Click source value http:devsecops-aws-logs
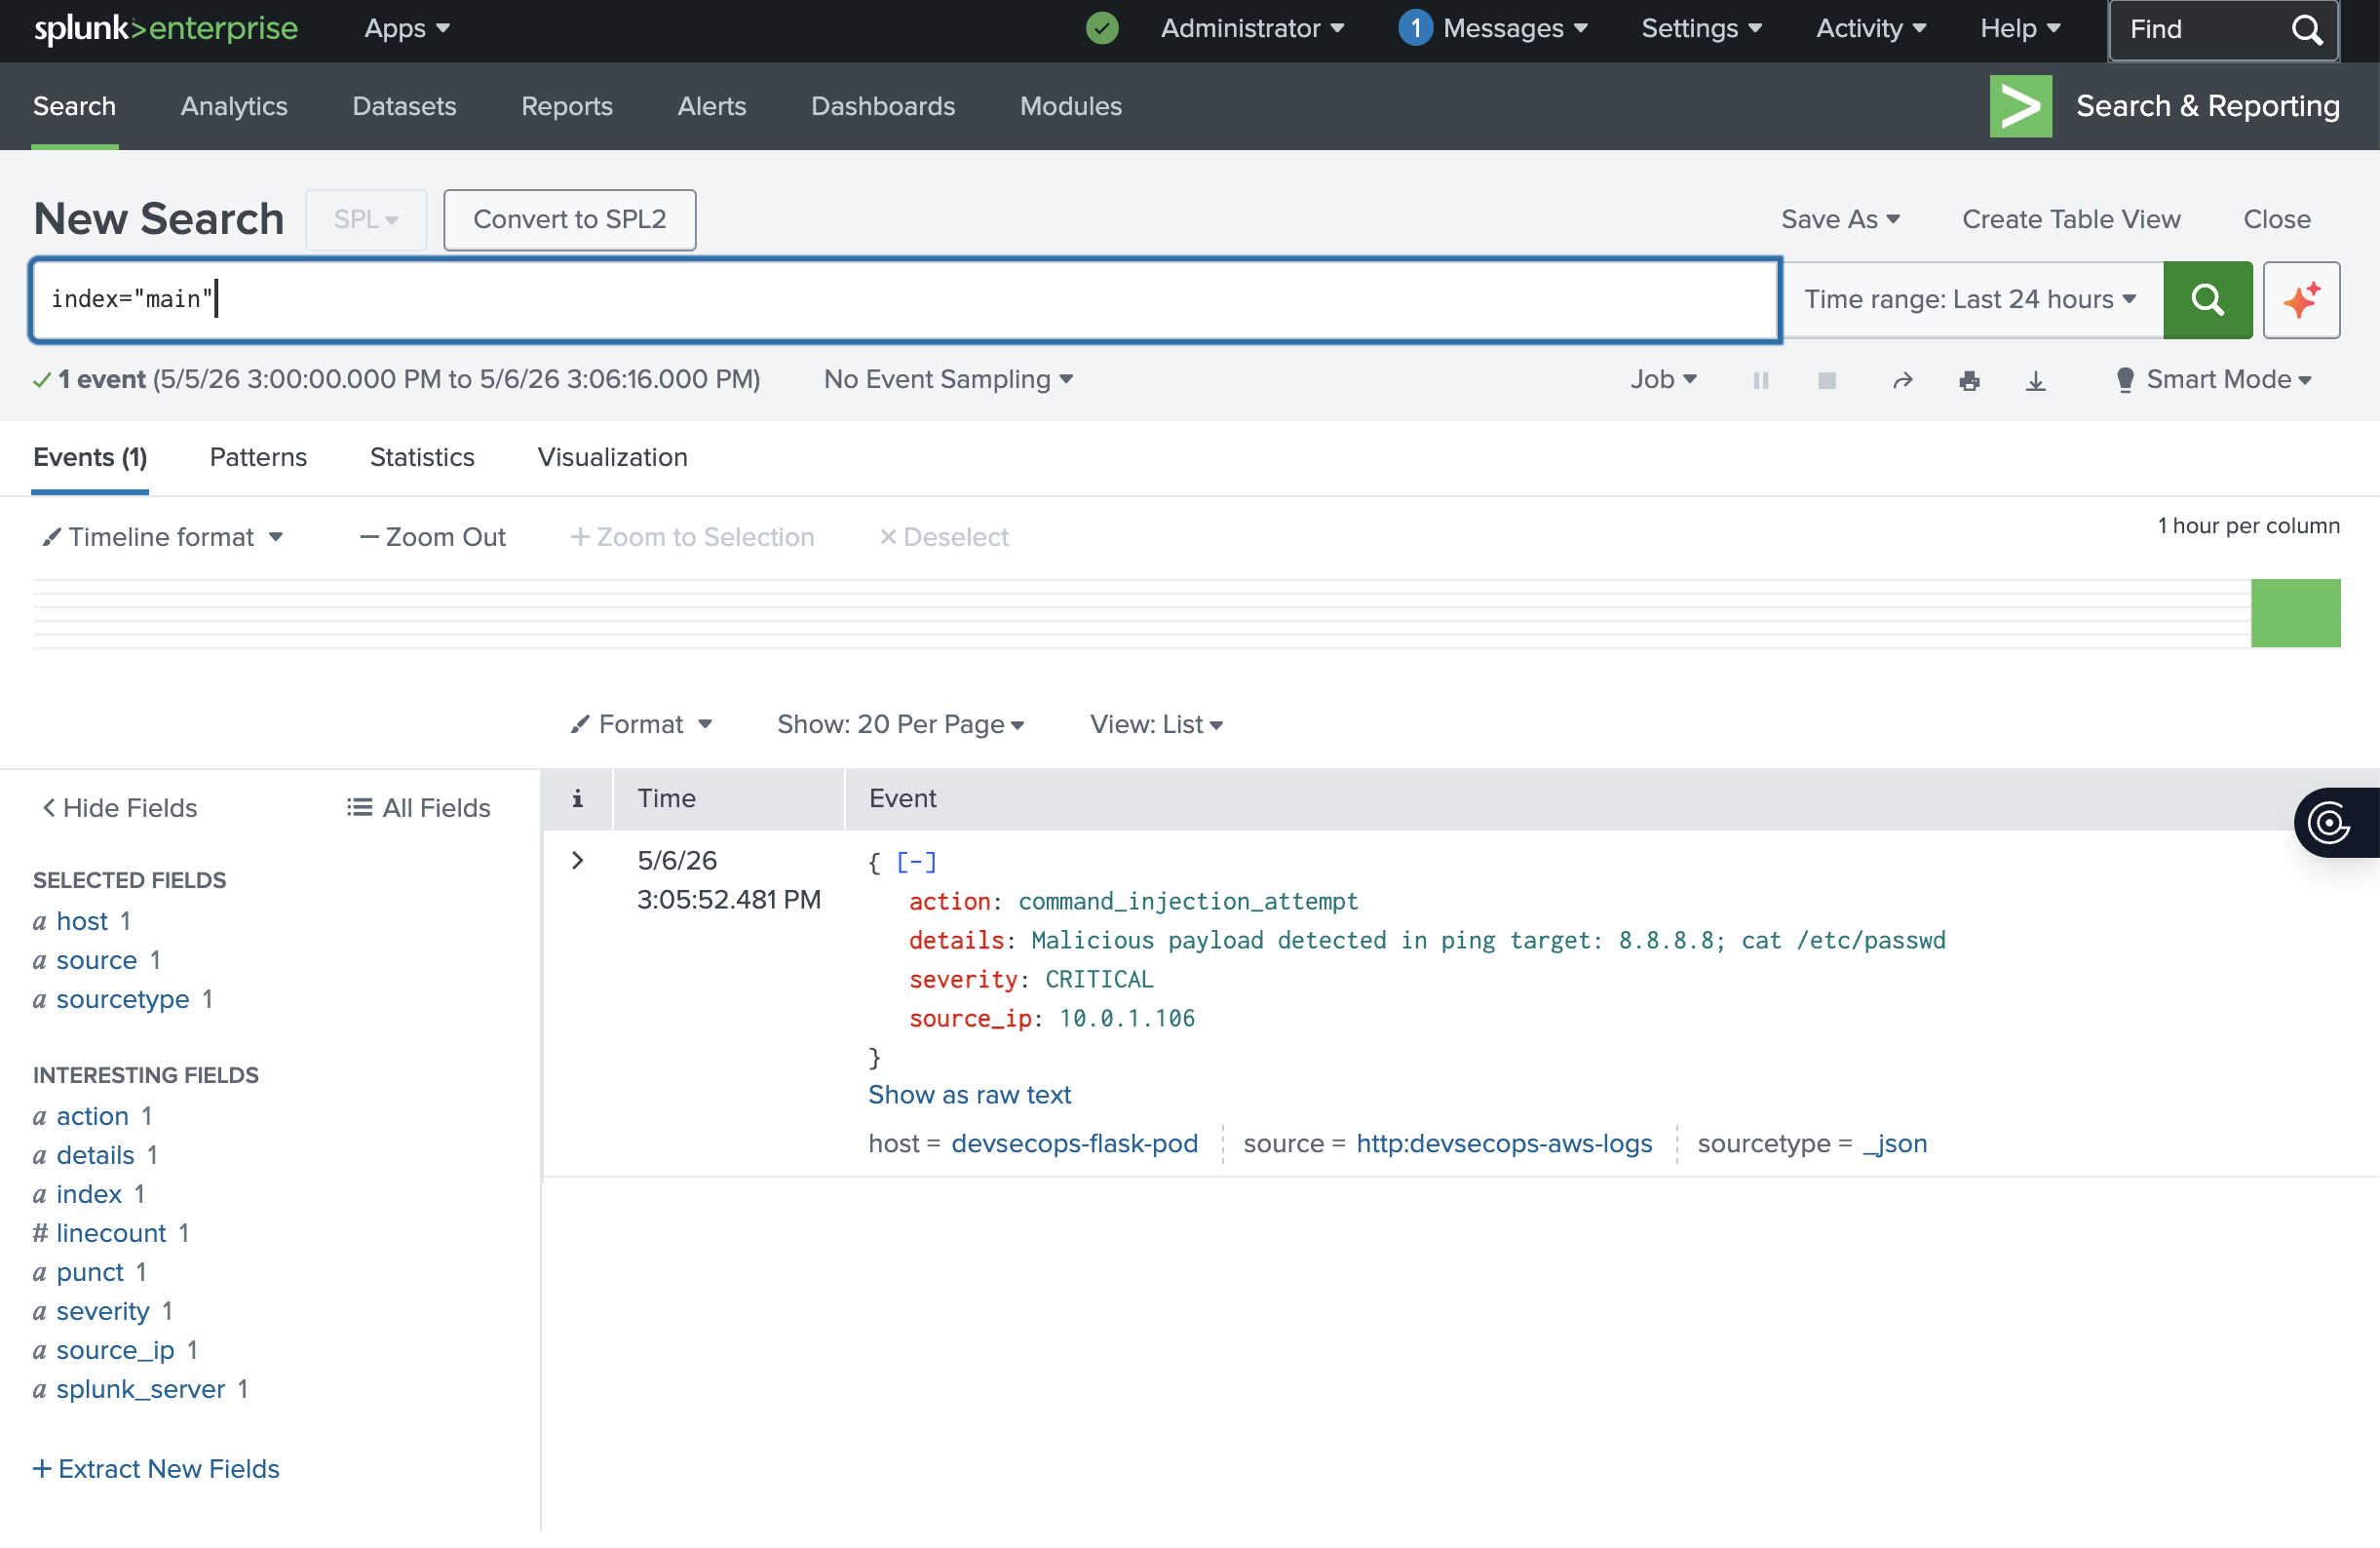This screenshot has width=2380, height=1548. tap(1504, 1143)
